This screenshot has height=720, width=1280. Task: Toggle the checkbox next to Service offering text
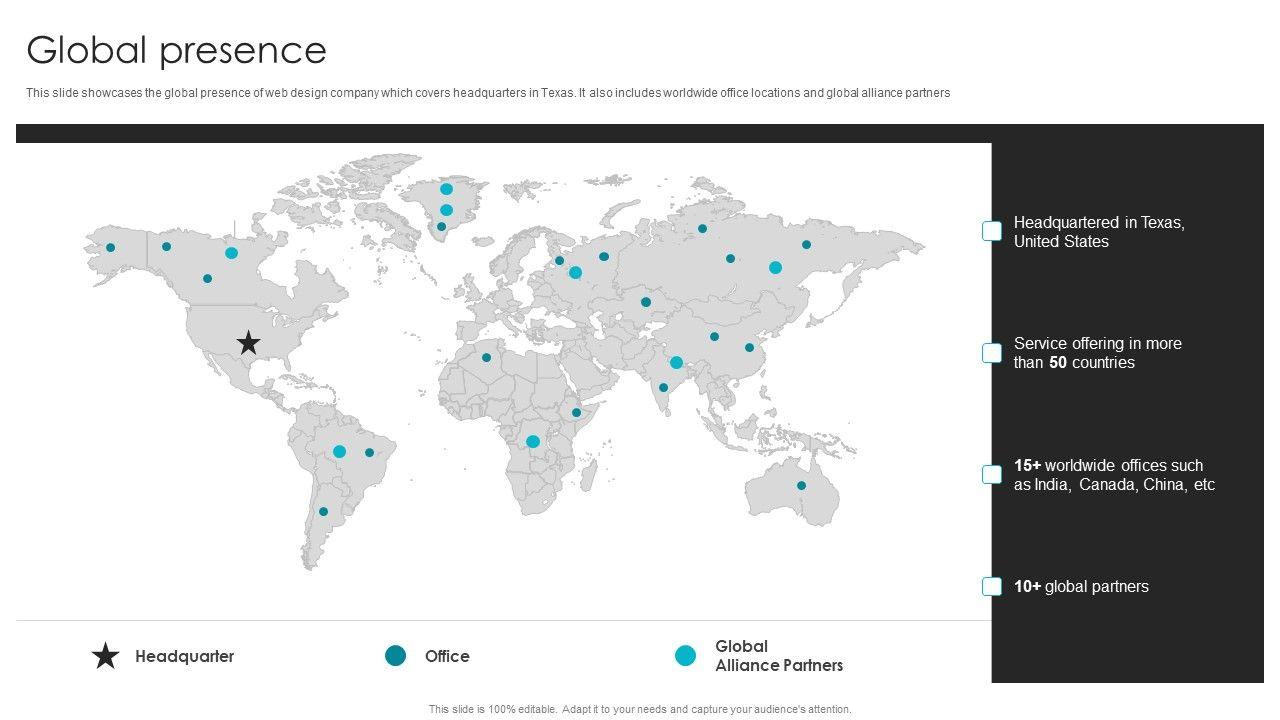[992, 353]
